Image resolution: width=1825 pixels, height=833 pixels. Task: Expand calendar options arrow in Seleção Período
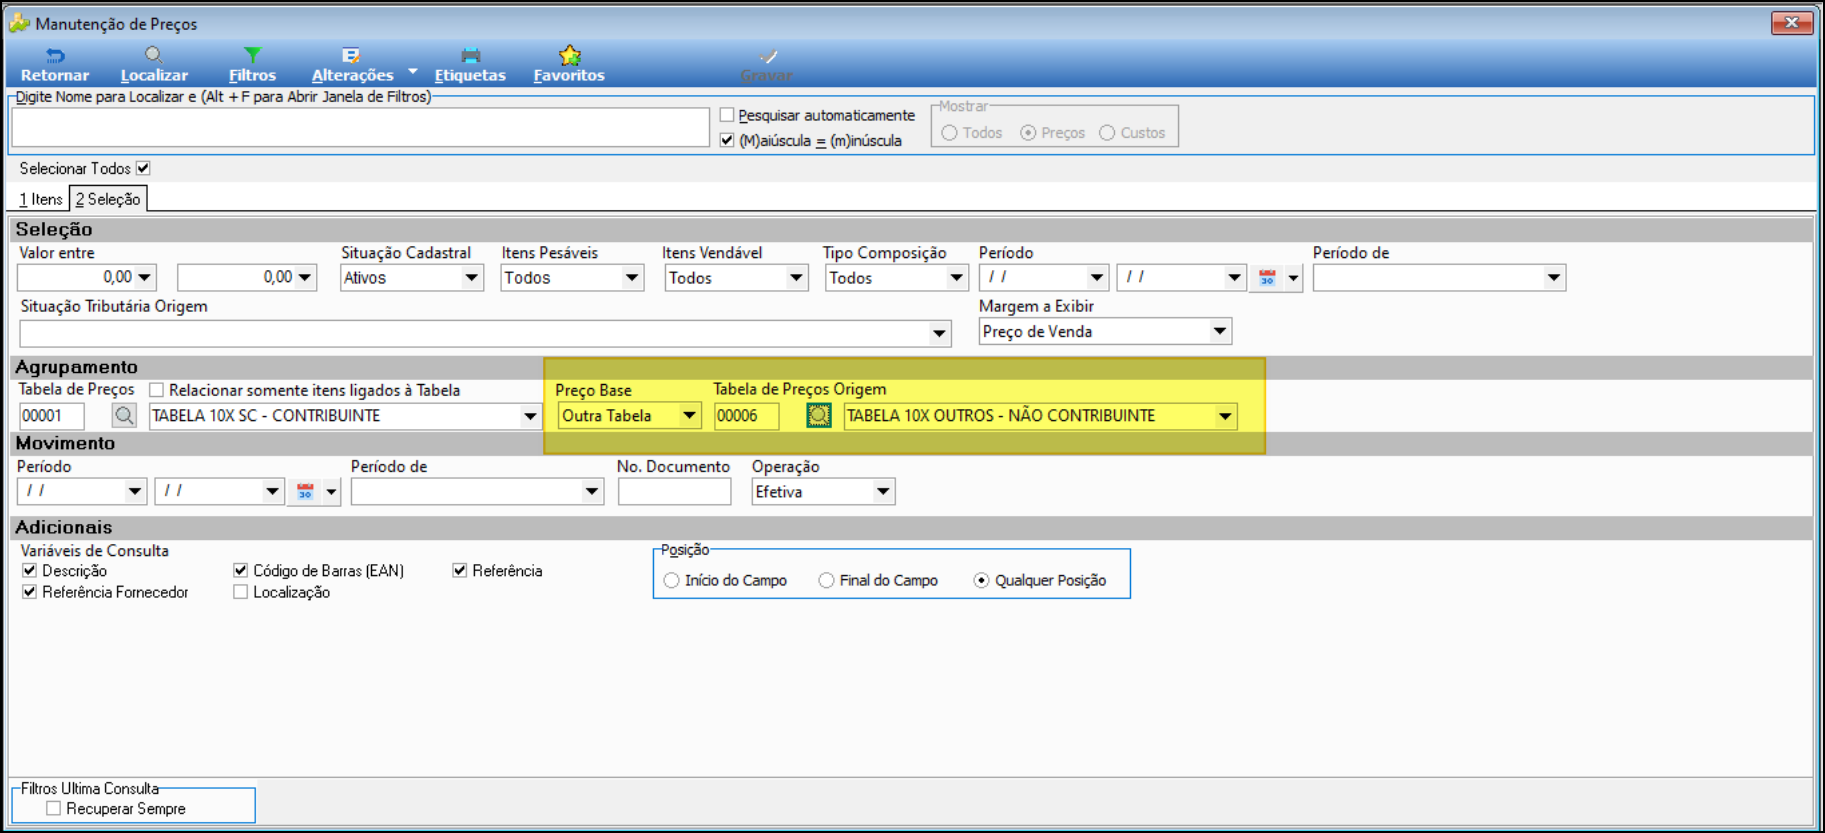(1293, 278)
